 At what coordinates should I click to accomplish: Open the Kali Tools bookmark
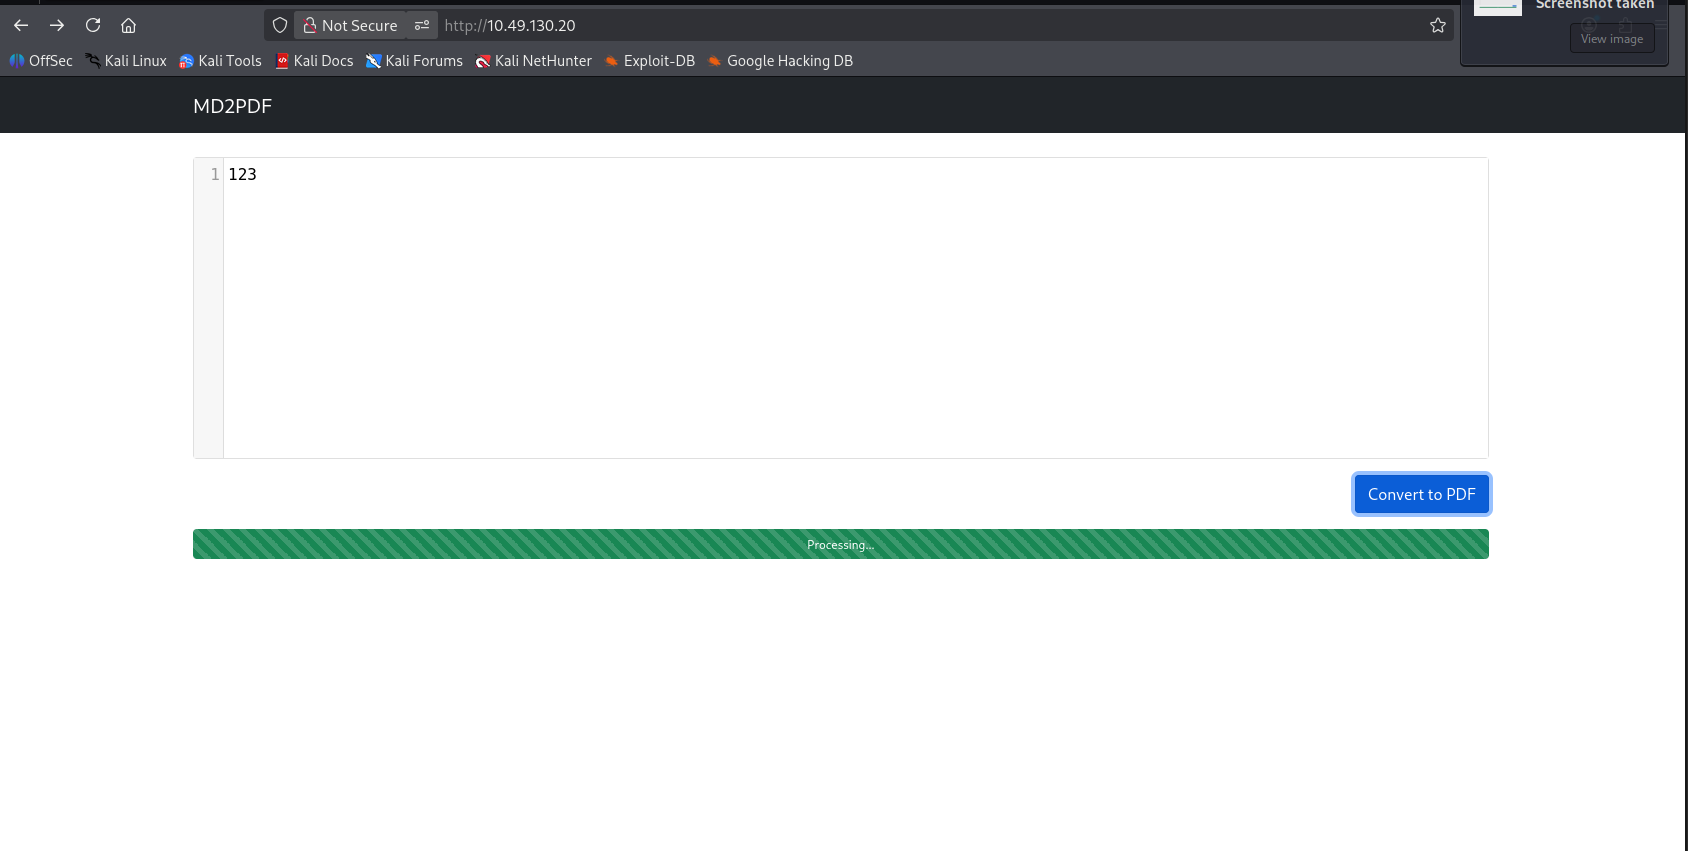pos(220,61)
